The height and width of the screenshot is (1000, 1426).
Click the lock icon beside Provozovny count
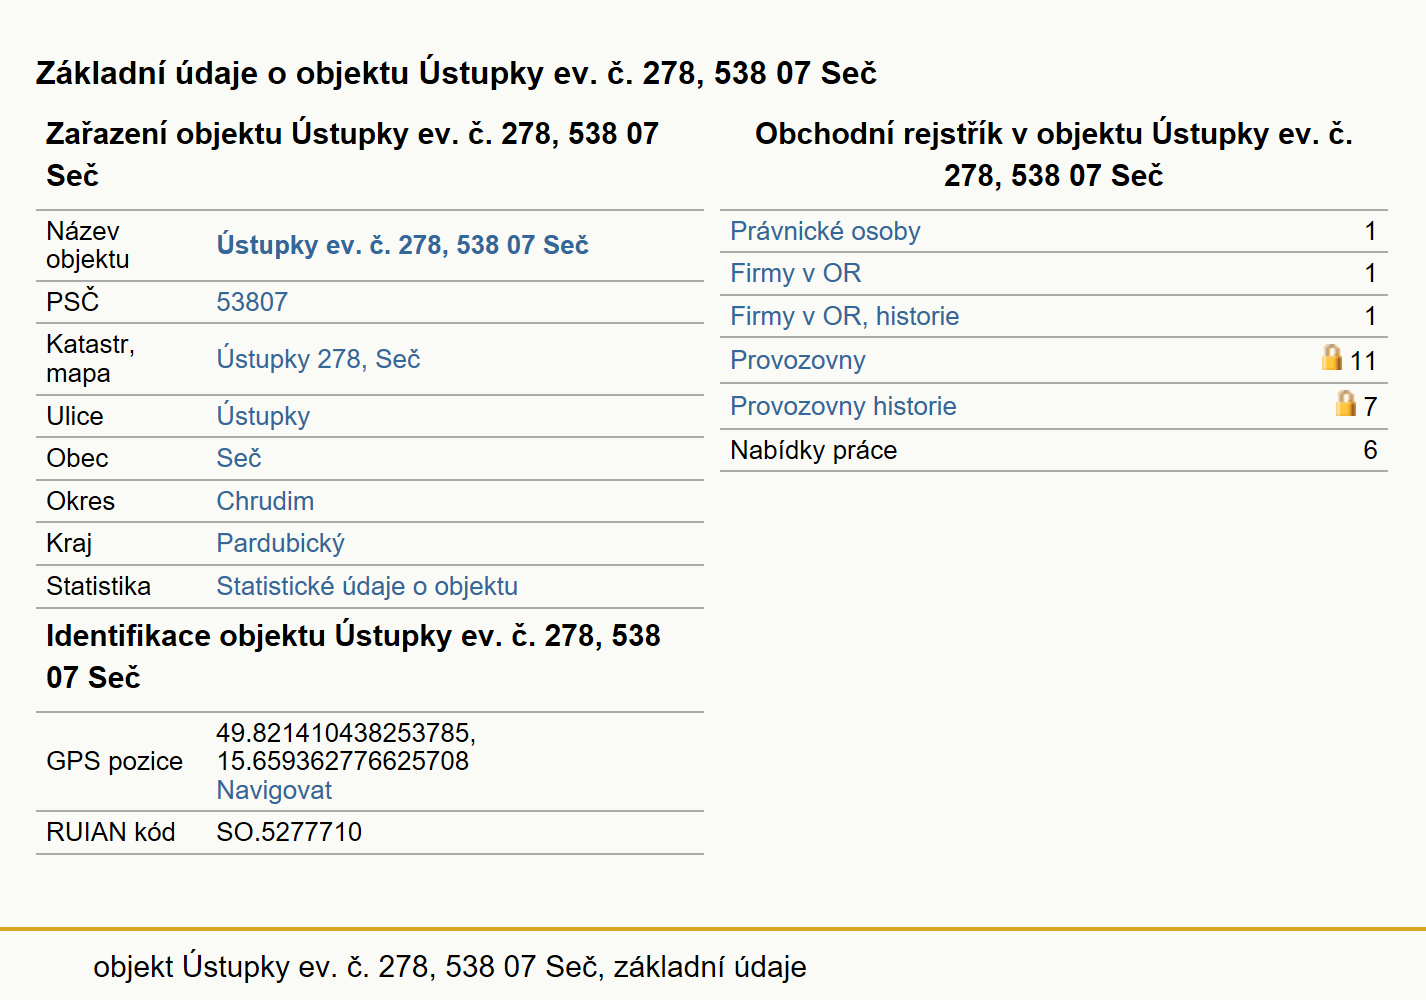[1332, 357]
